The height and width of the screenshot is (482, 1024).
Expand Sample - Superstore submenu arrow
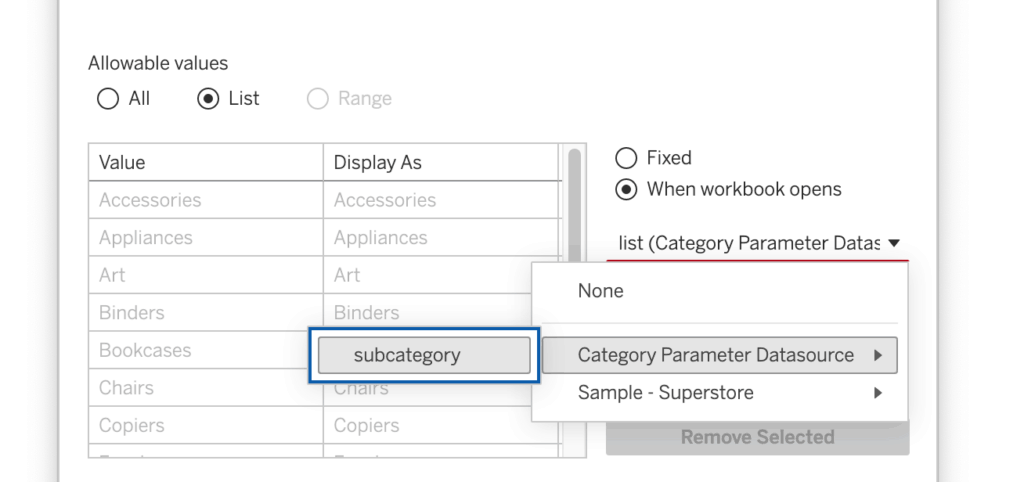[x=877, y=393]
